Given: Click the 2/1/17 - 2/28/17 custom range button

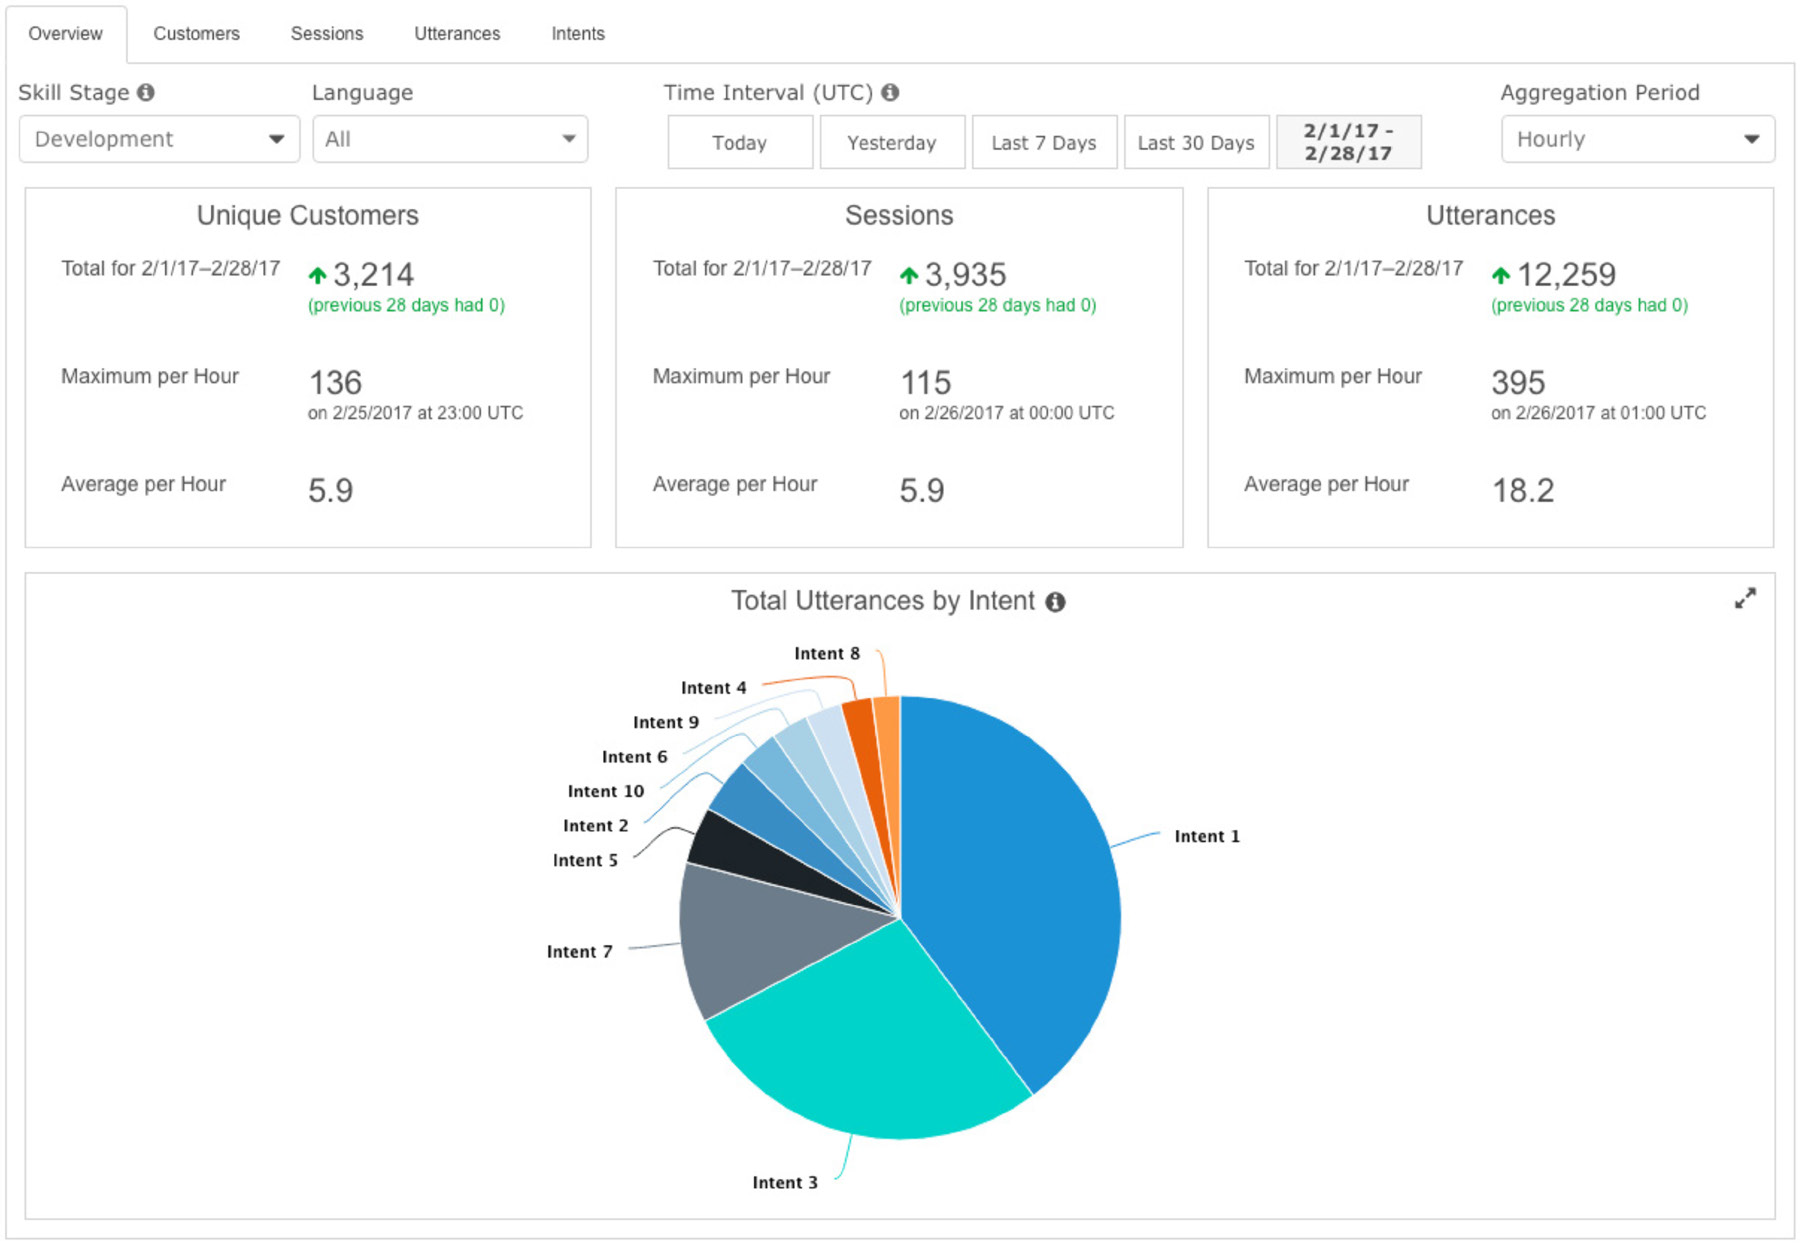Looking at the screenshot, I should pyautogui.click(x=1348, y=143).
